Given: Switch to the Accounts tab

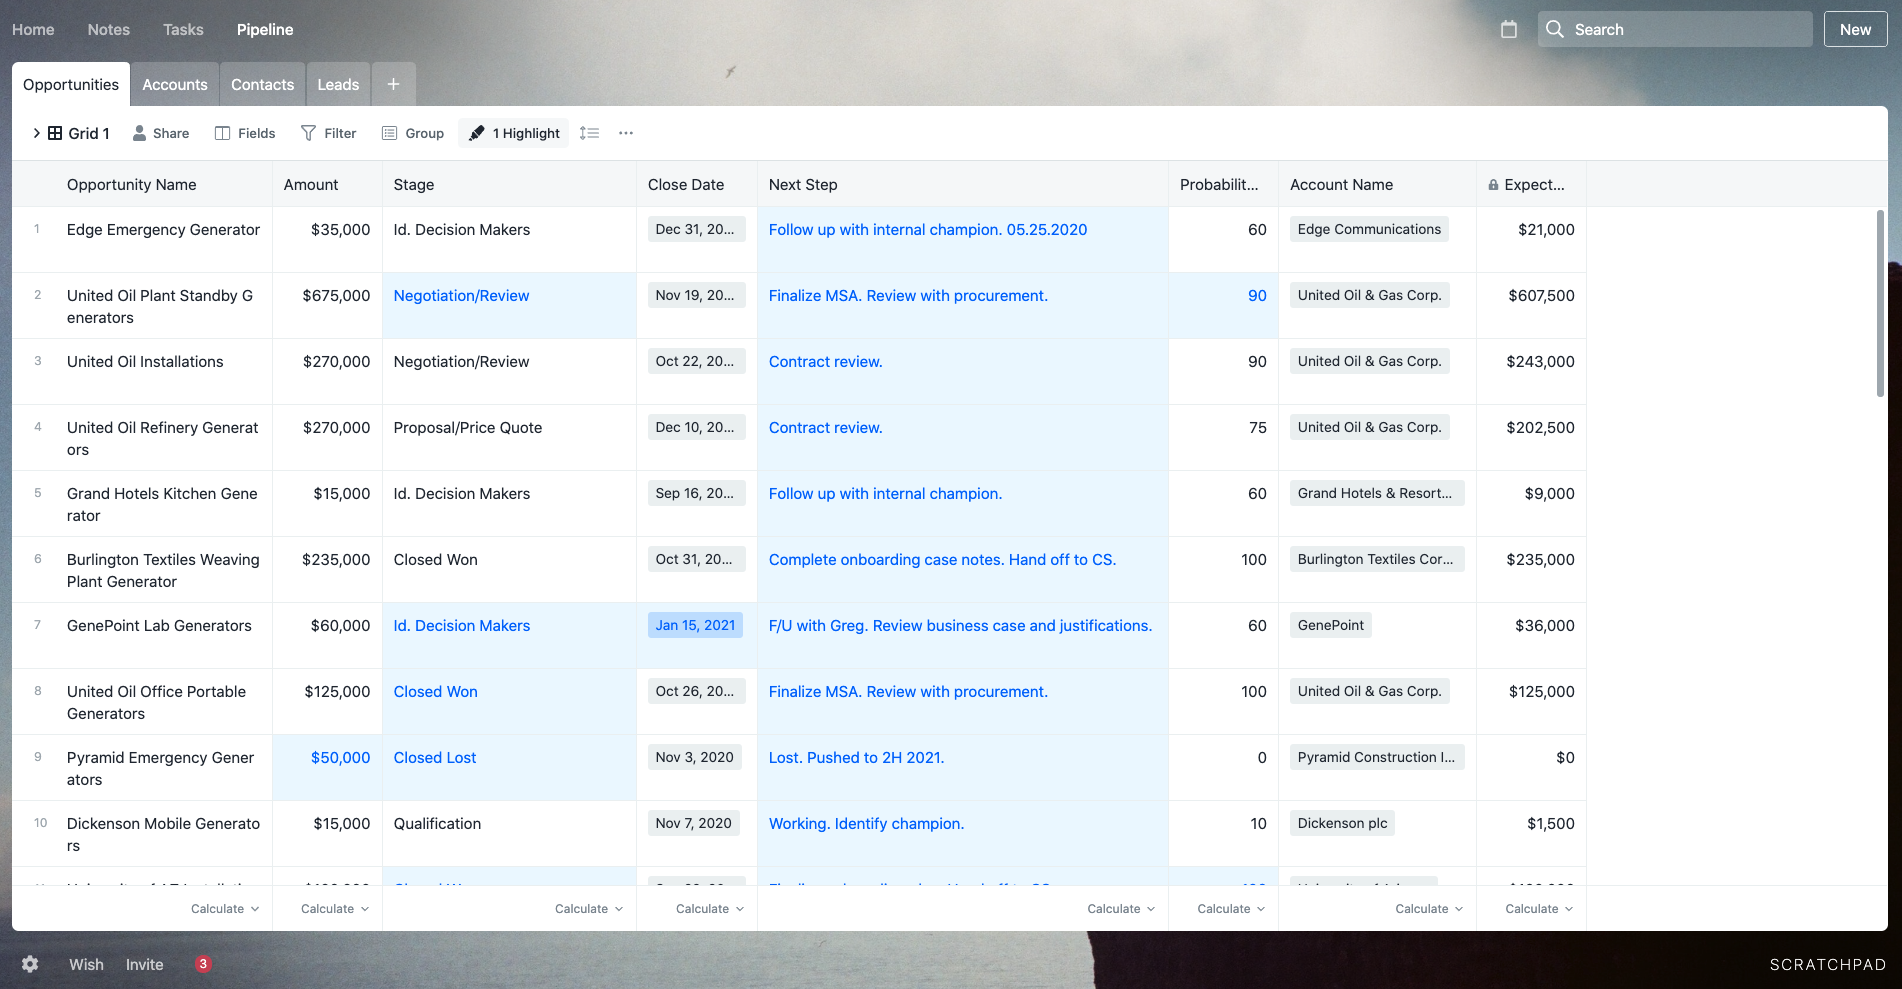Looking at the screenshot, I should [175, 84].
